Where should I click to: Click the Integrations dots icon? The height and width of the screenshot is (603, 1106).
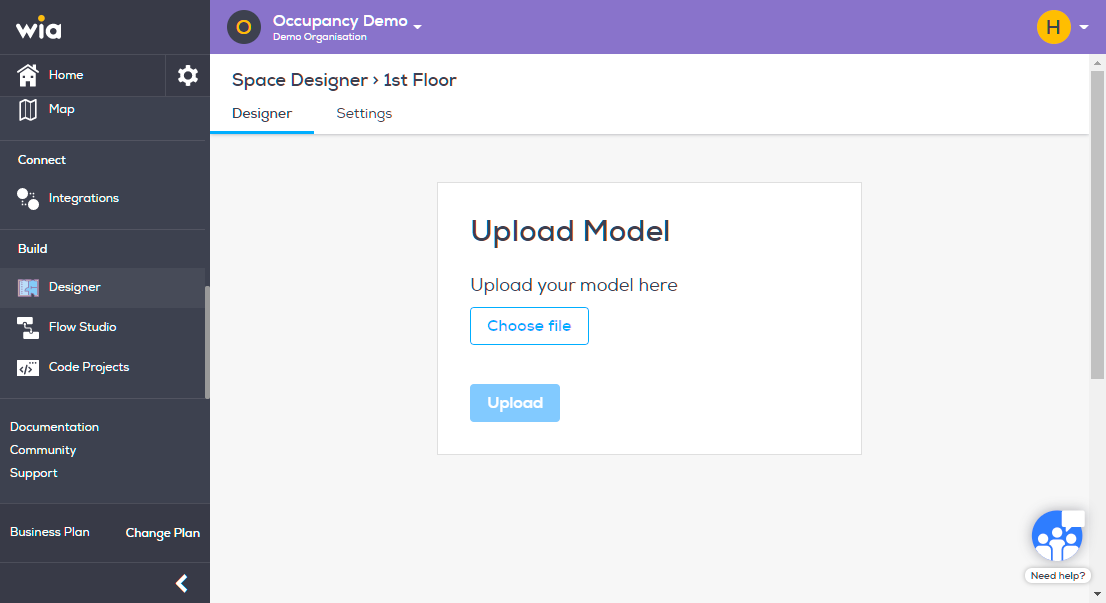tap(28, 198)
